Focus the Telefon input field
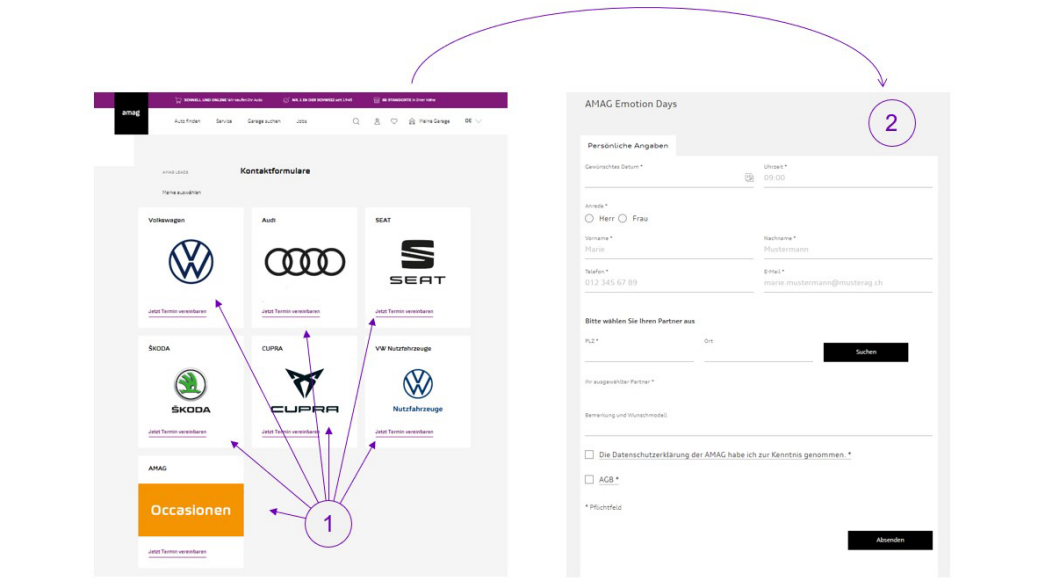This screenshot has width=1045, height=588. point(669,283)
